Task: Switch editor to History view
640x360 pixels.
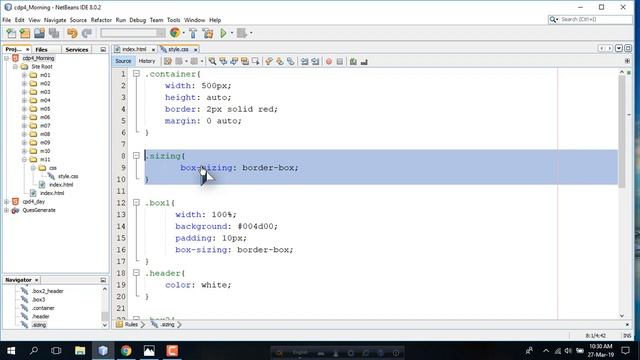Action: click(x=147, y=61)
